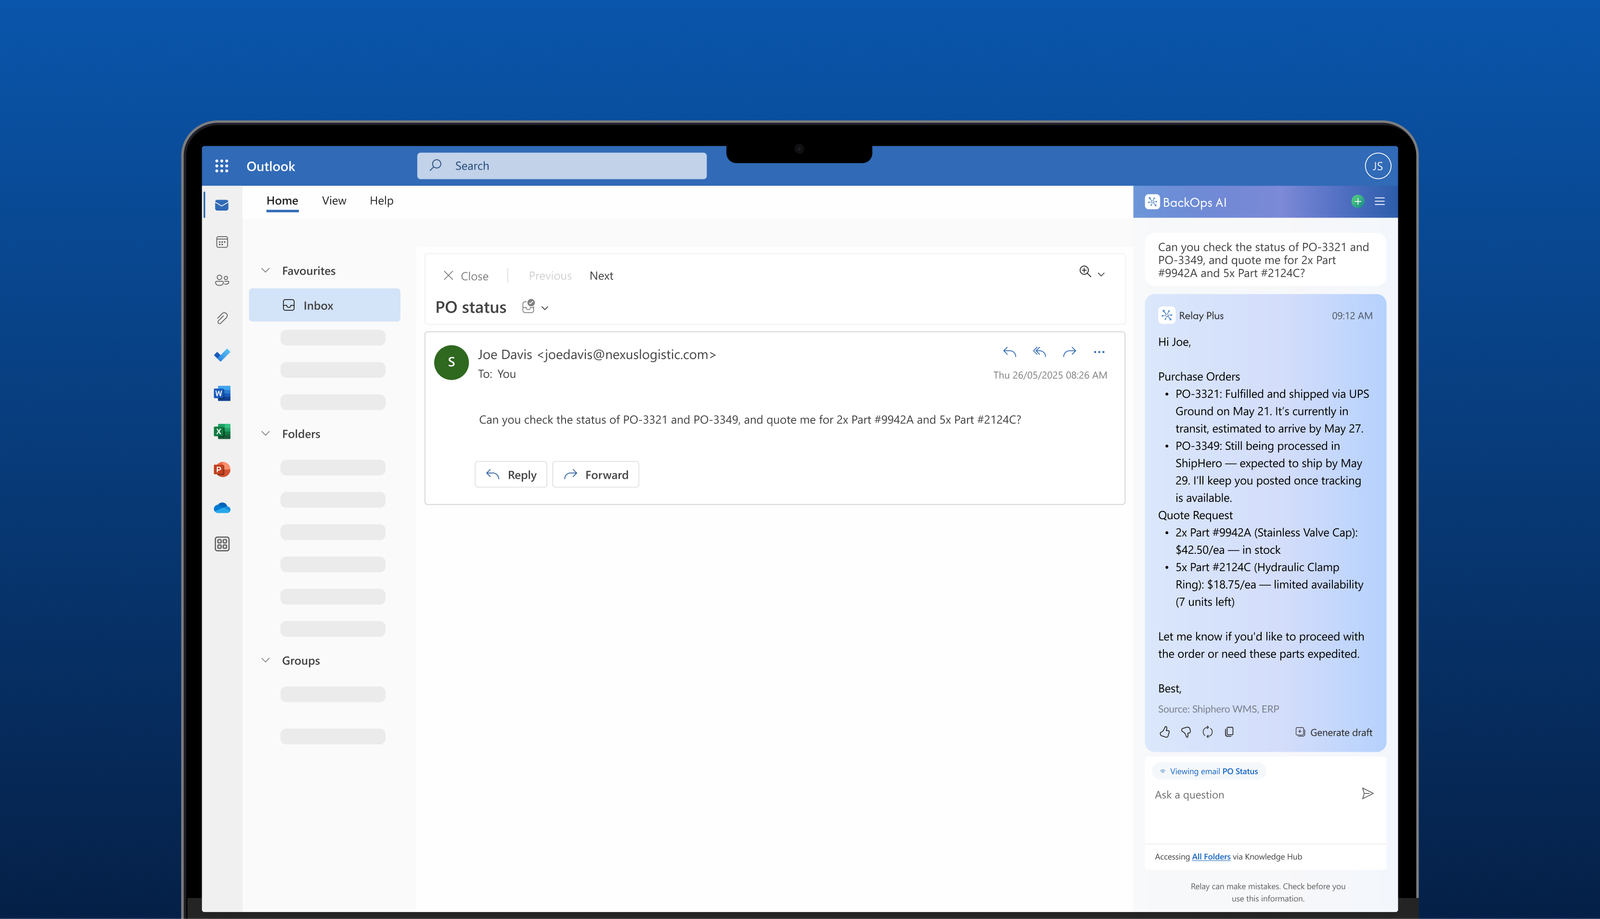Select the Inbox folder
The width and height of the screenshot is (1600, 919).
pyautogui.click(x=324, y=305)
